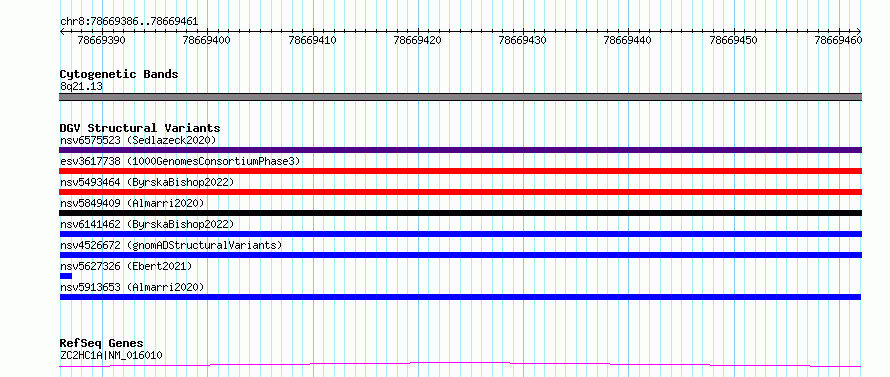
Task: Click the red esv3617738 variant bar
Action: 460,171
